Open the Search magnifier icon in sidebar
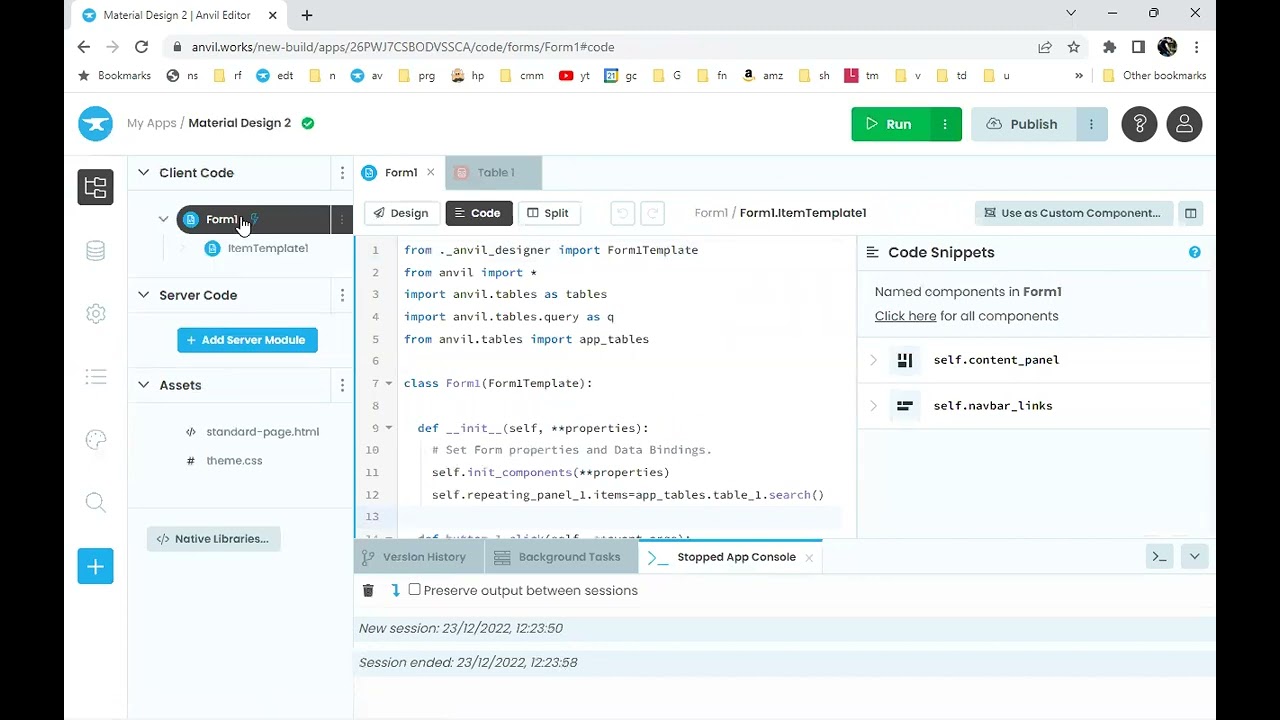Viewport: 1280px width, 720px height. click(x=96, y=503)
